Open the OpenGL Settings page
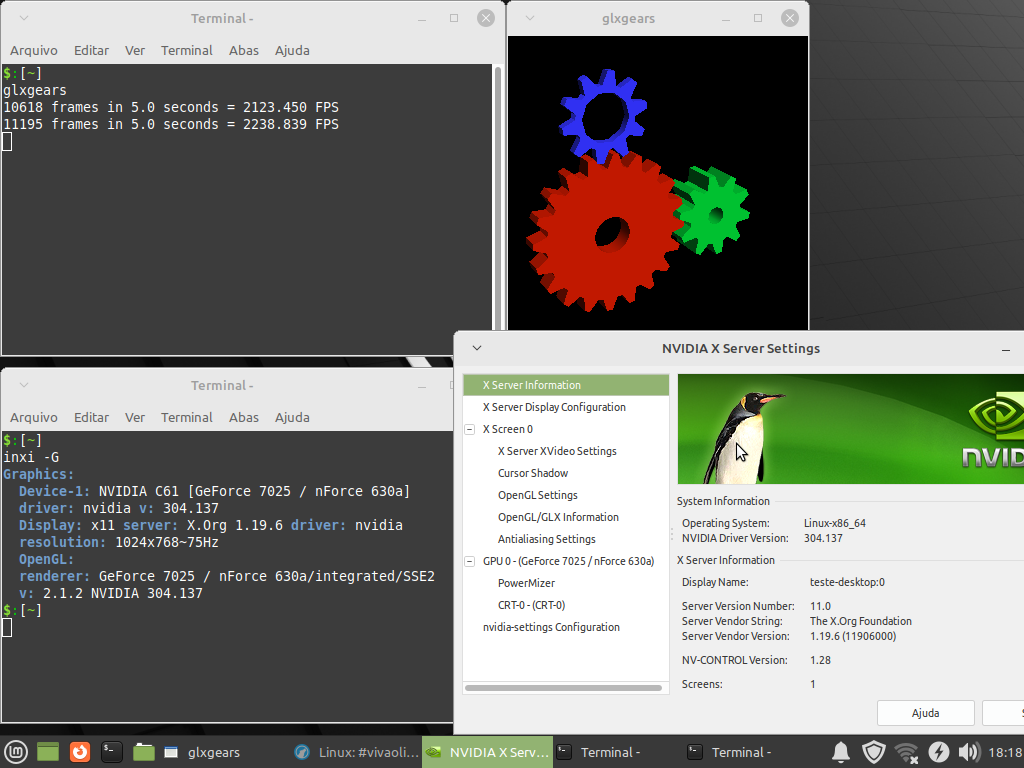Image resolution: width=1024 pixels, height=768 pixels. (x=537, y=495)
